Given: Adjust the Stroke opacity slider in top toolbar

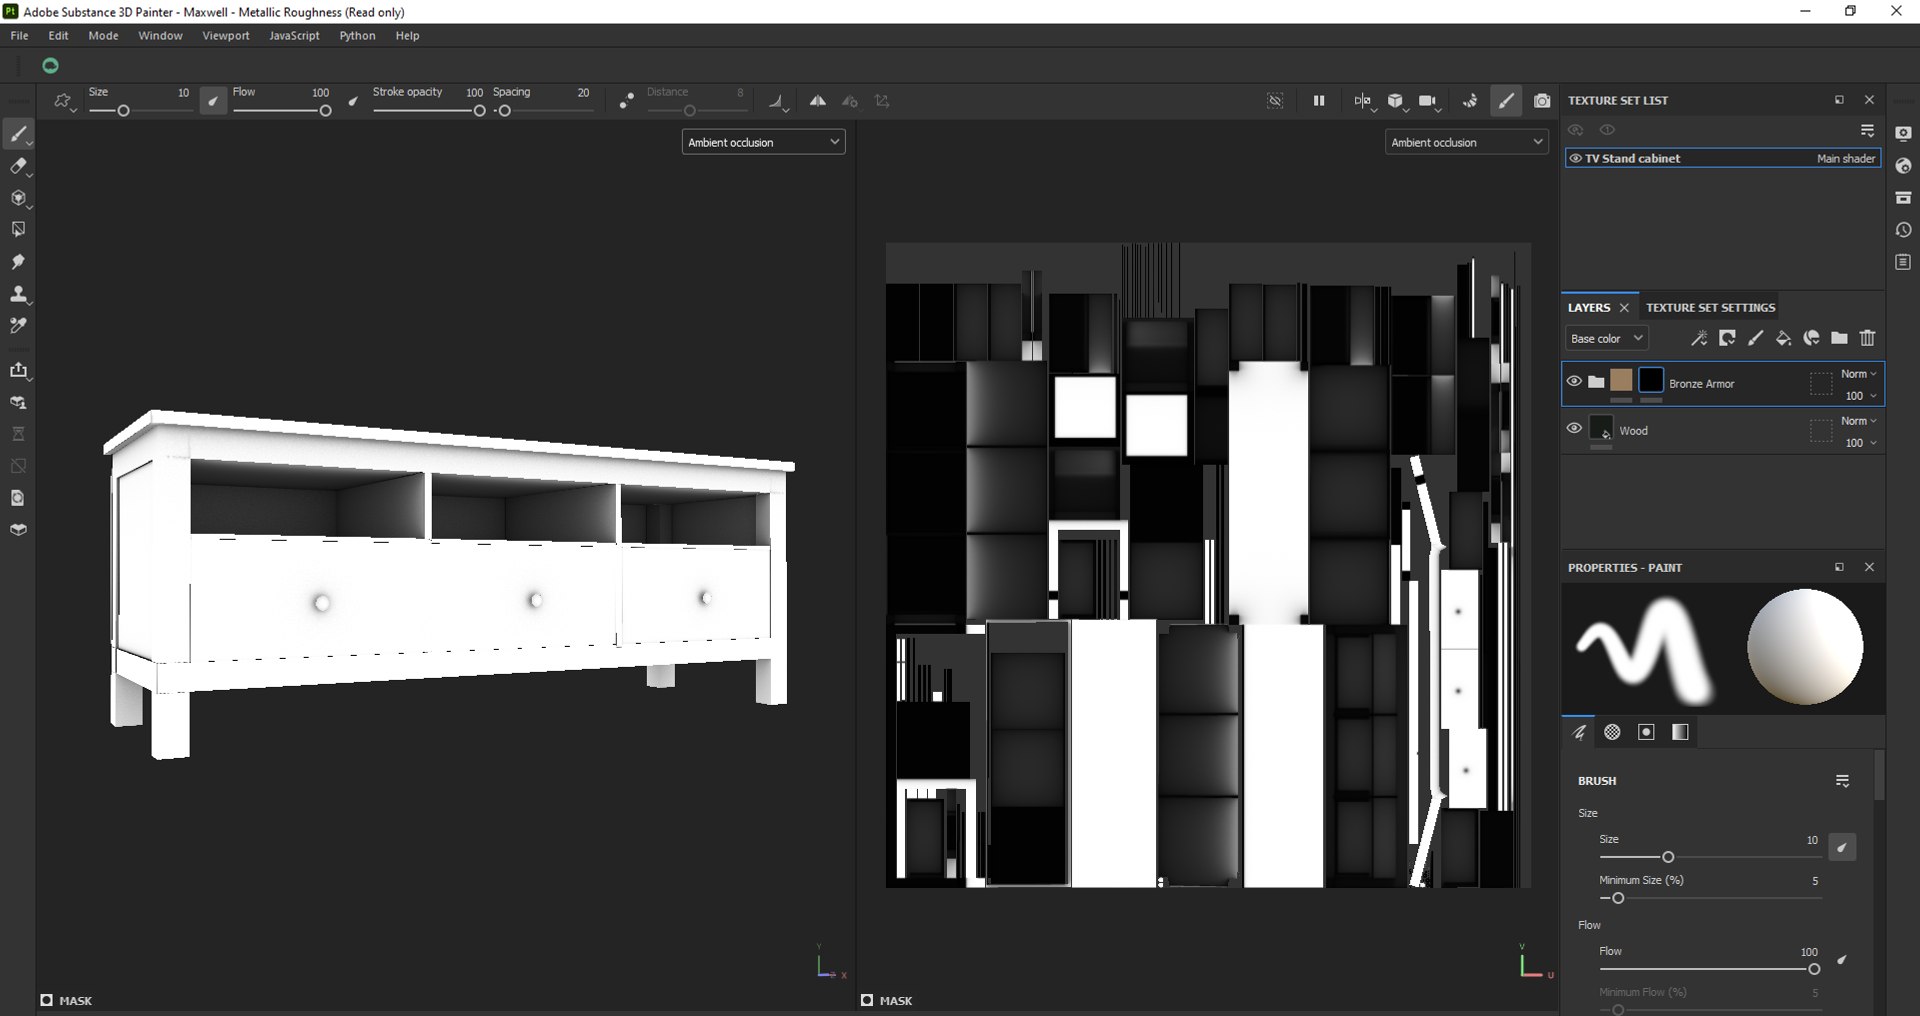Looking at the screenshot, I should click(429, 111).
